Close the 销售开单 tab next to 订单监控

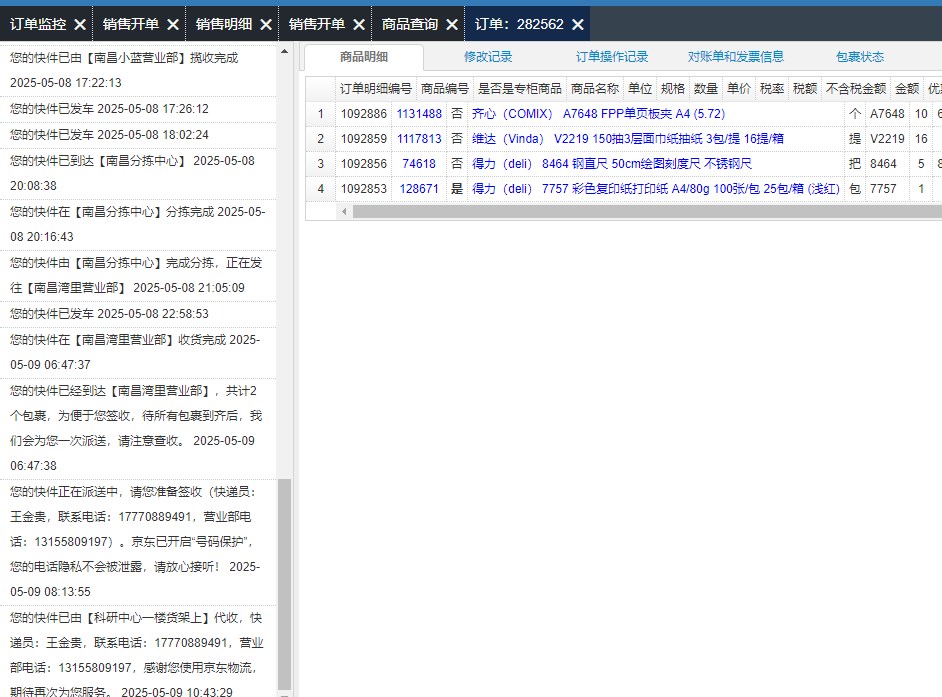[x=173, y=25]
